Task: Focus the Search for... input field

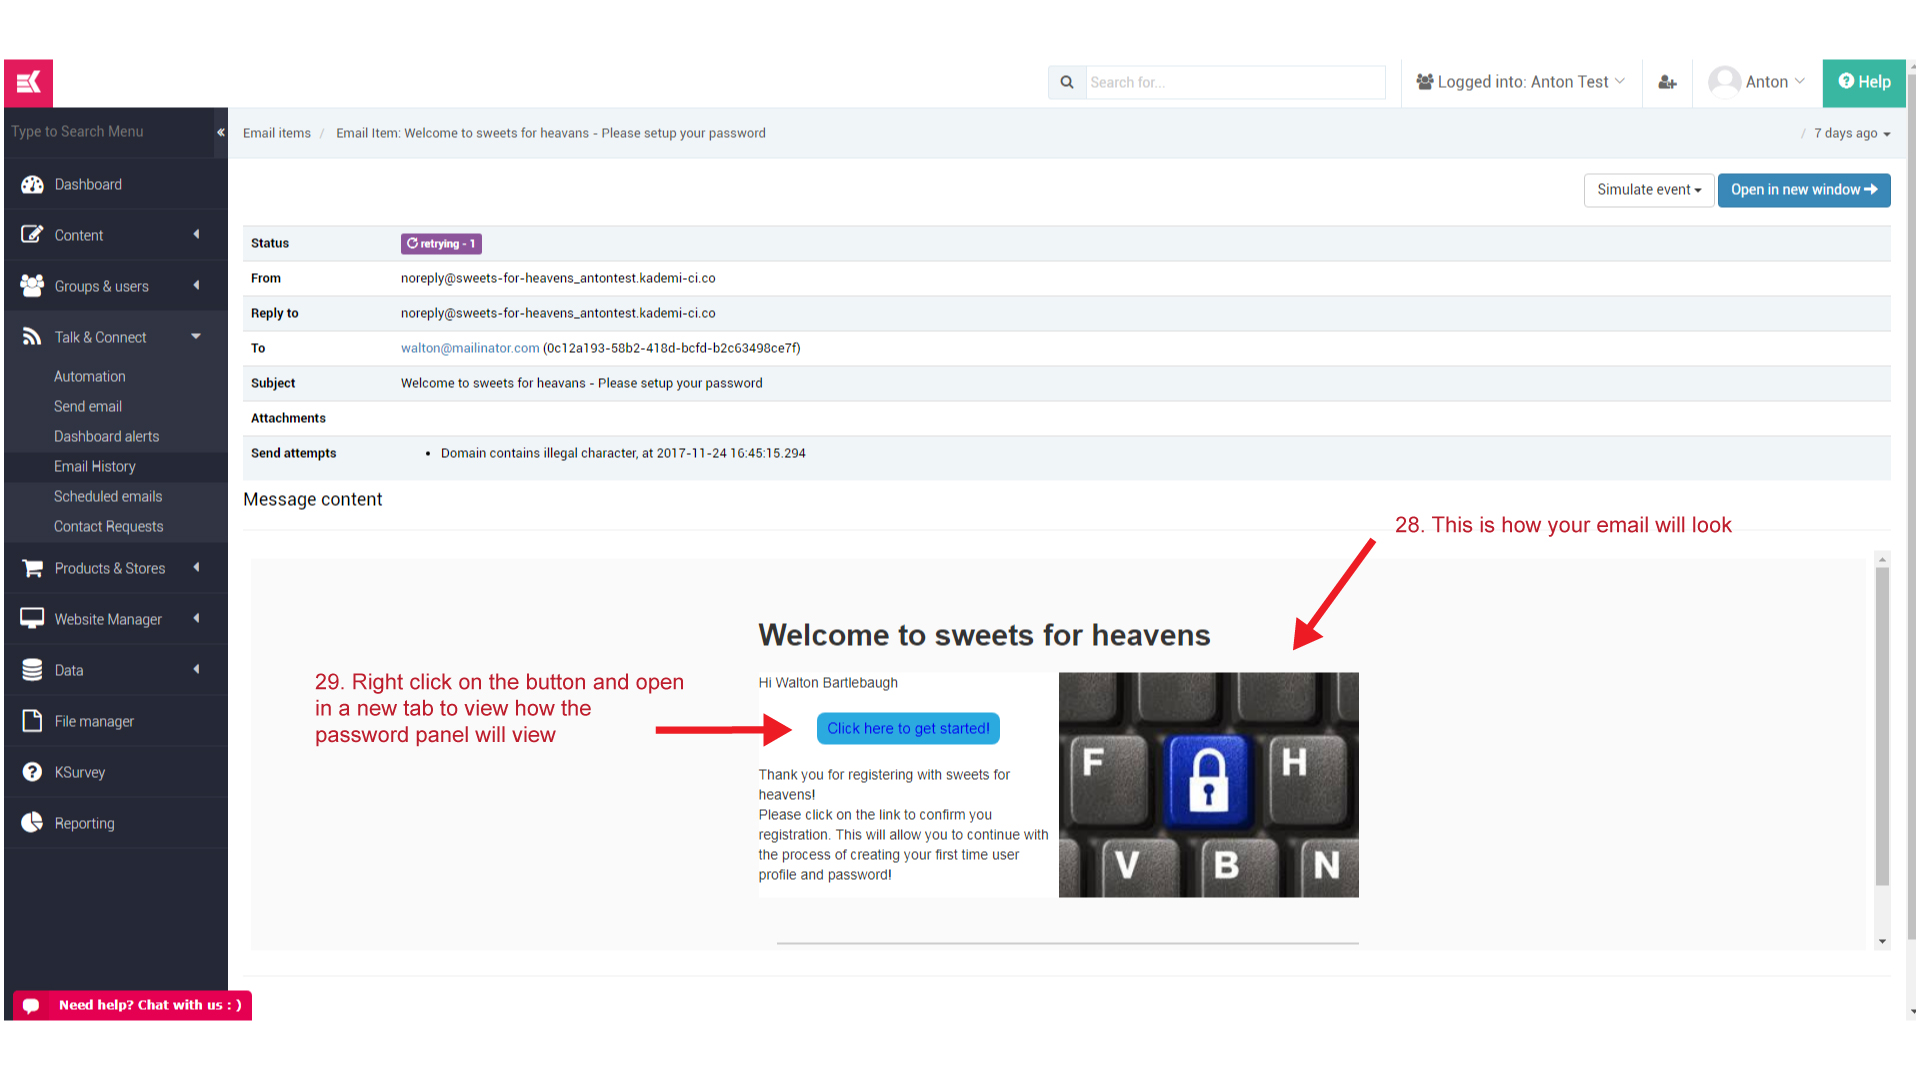Action: [x=1236, y=82]
